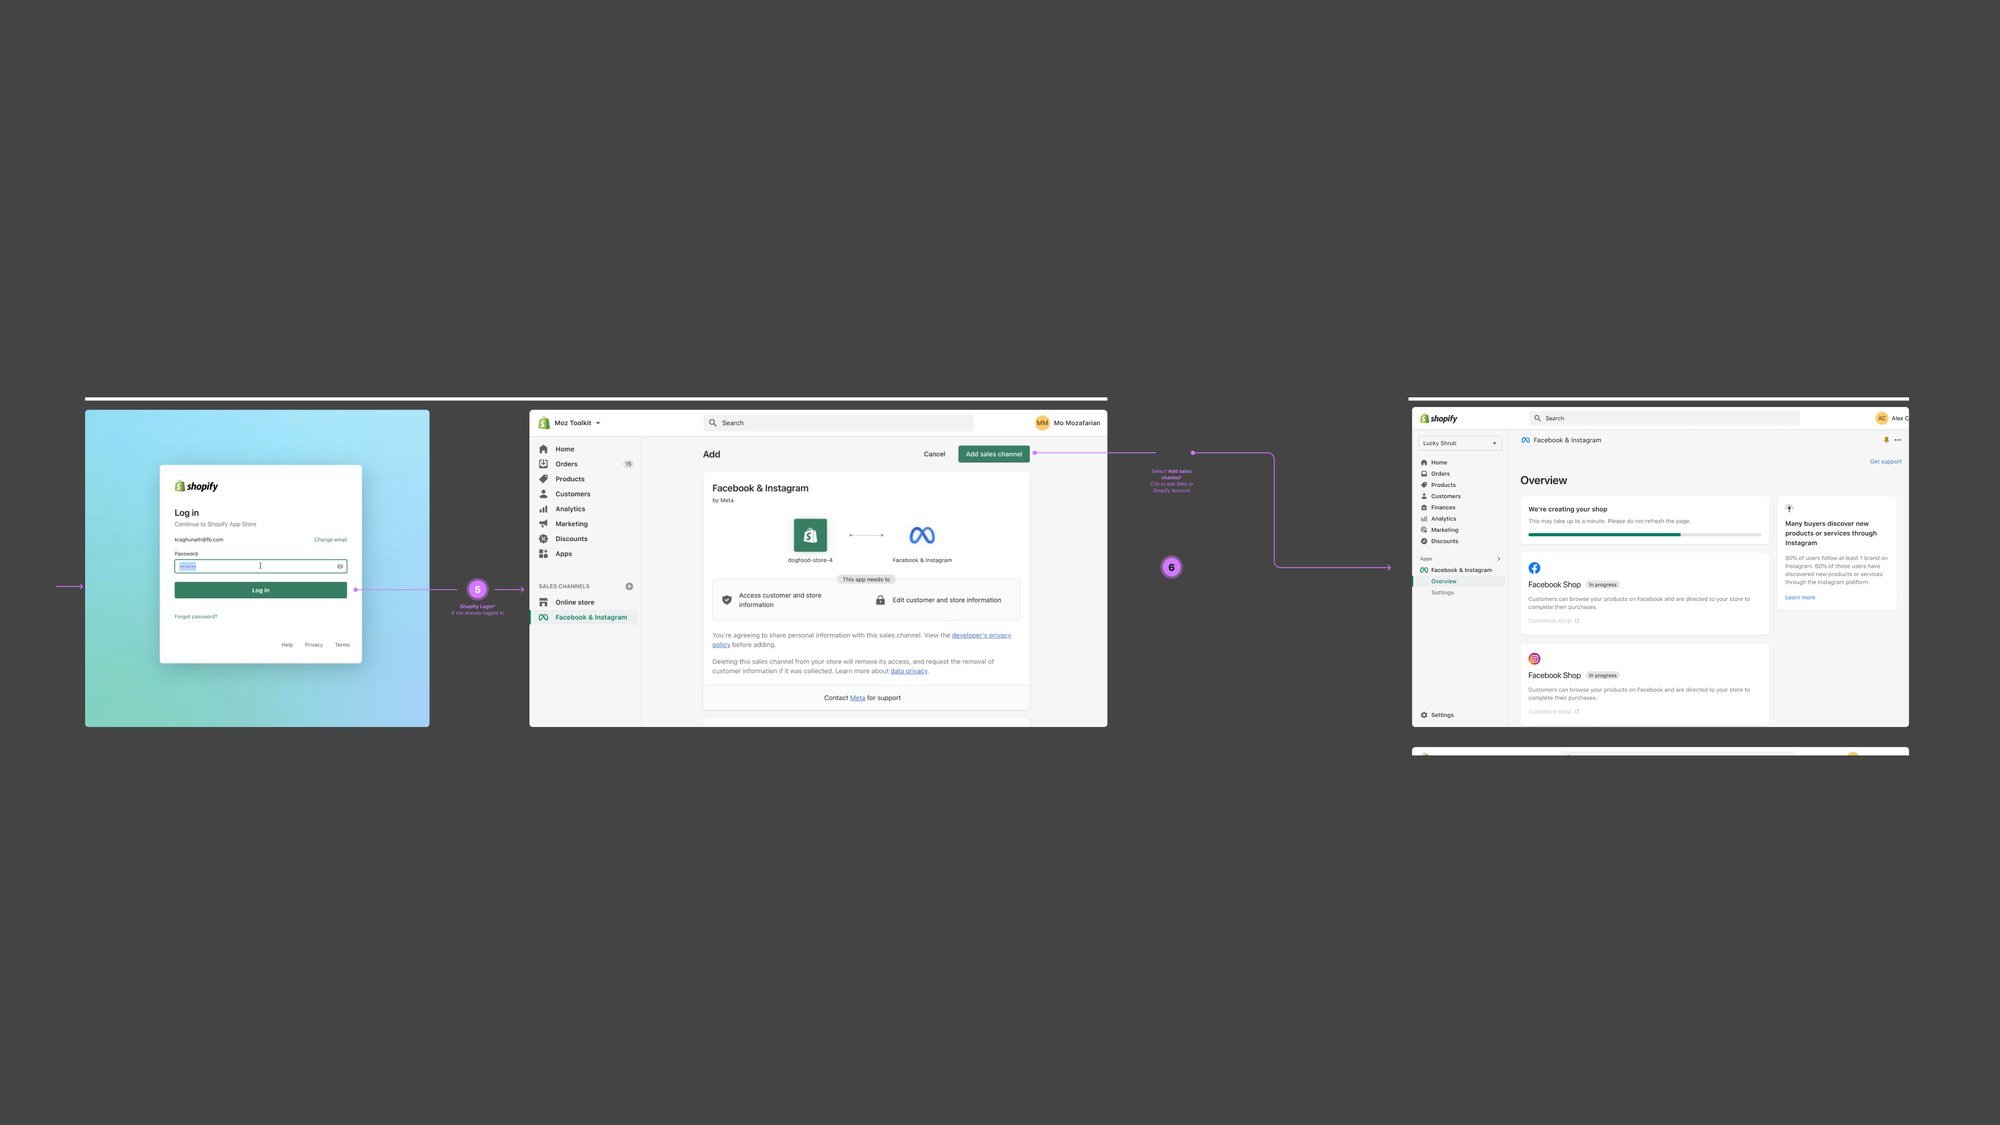The height and width of the screenshot is (1125, 2000).
Task: Click the shop creation progress bar
Action: pyautogui.click(x=1644, y=535)
